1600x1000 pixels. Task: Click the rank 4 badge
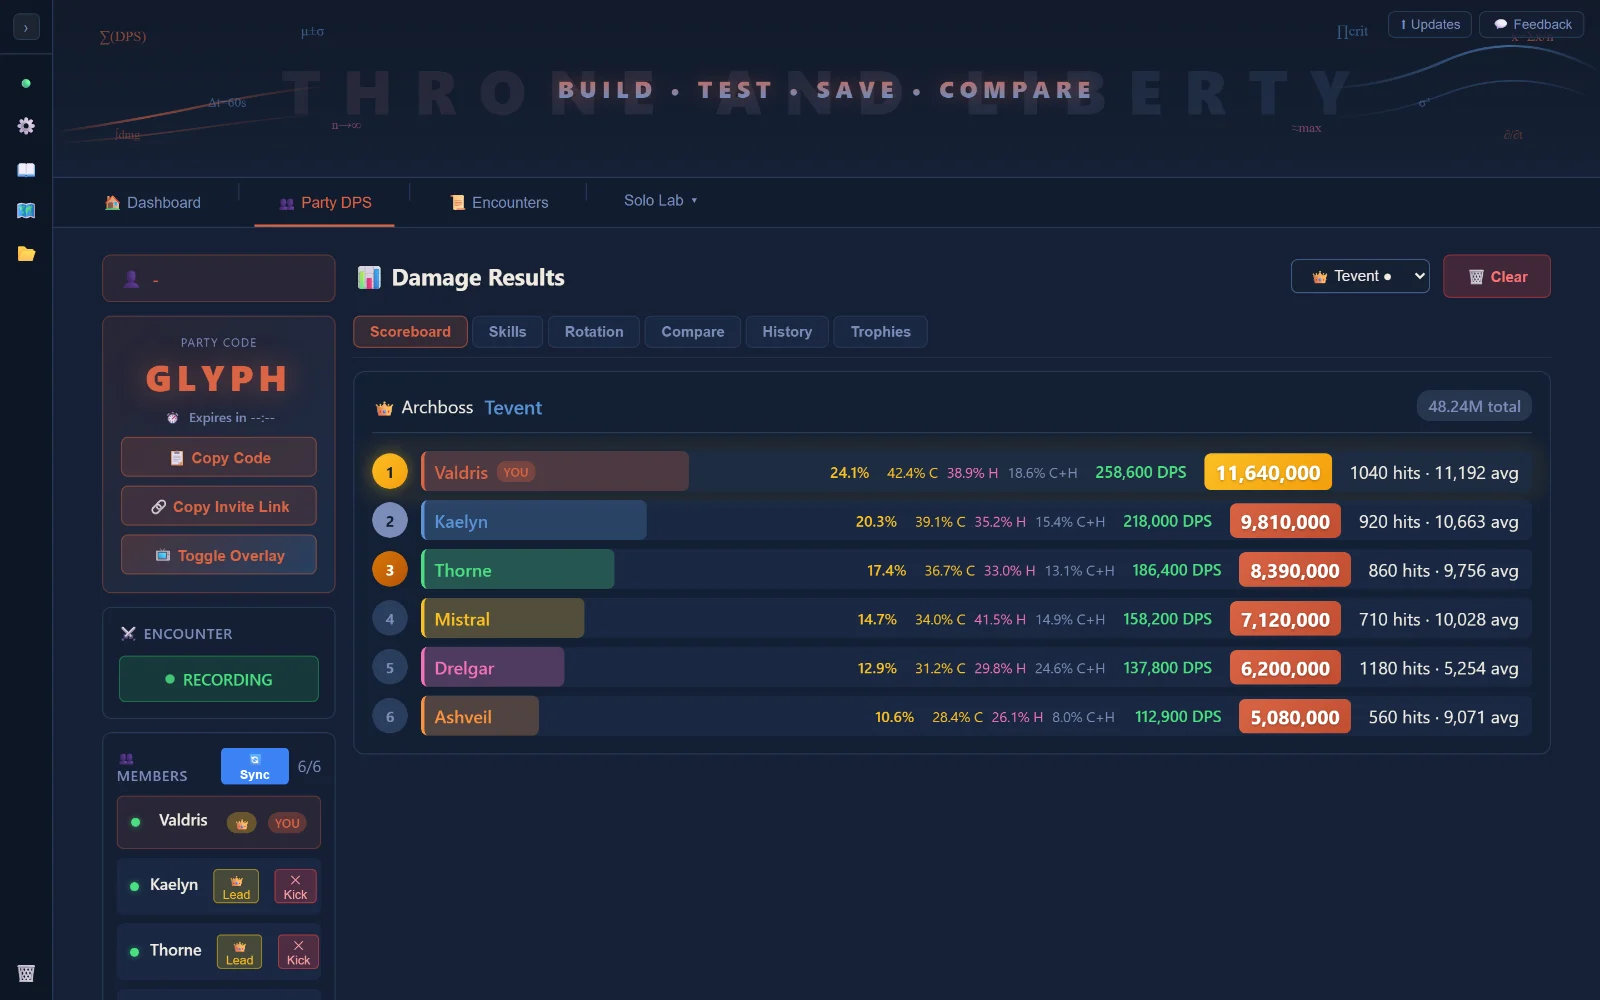pyautogui.click(x=390, y=619)
